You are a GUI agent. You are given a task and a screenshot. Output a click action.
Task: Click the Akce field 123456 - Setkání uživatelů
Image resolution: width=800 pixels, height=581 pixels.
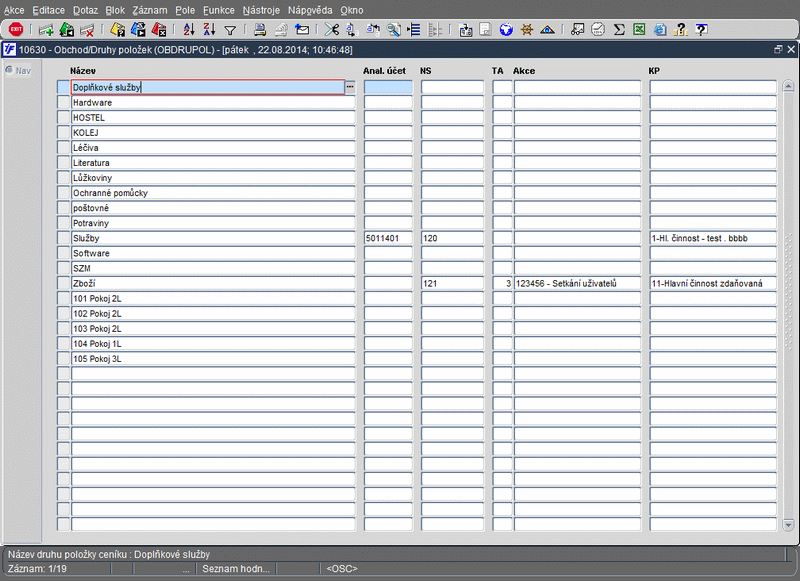click(x=577, y=284)
